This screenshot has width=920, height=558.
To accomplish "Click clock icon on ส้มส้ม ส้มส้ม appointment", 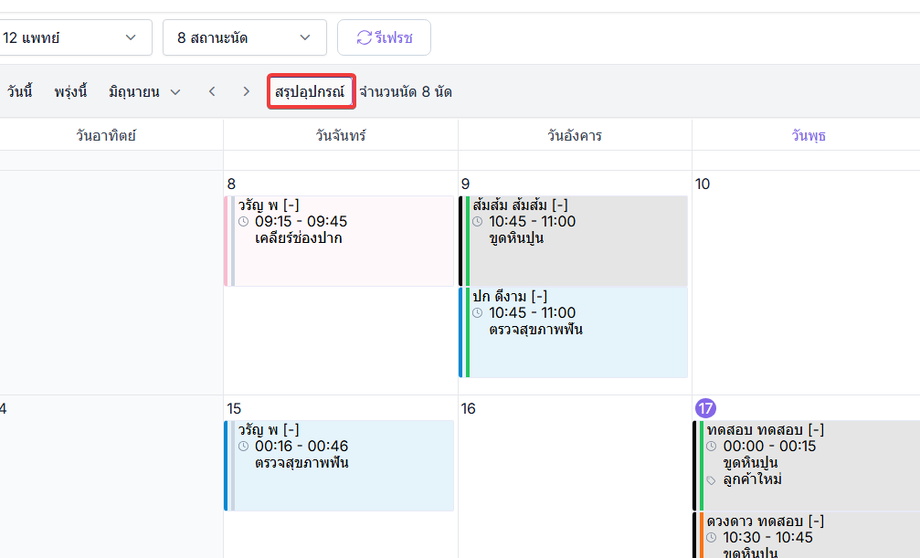I will pyautogui.click(x=477, y=222).
